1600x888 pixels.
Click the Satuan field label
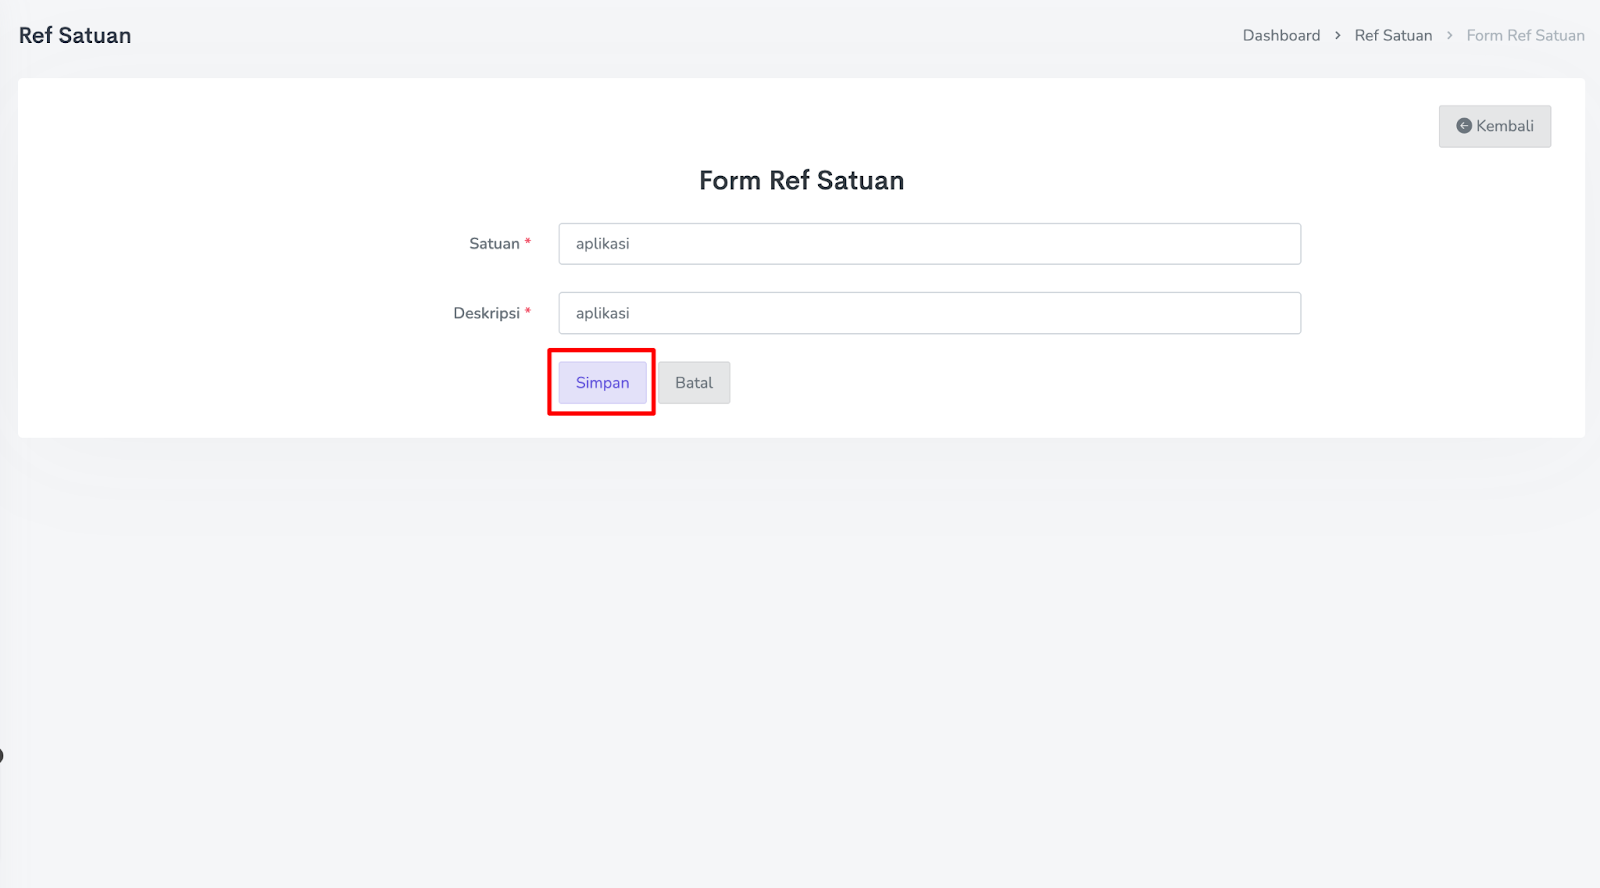[x=494, y=244]
